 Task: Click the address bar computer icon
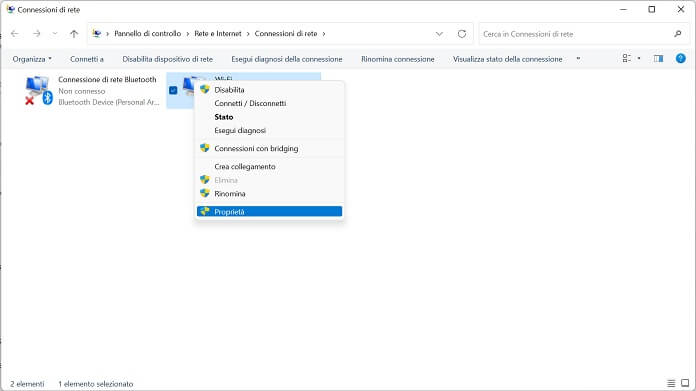[96, 34]
